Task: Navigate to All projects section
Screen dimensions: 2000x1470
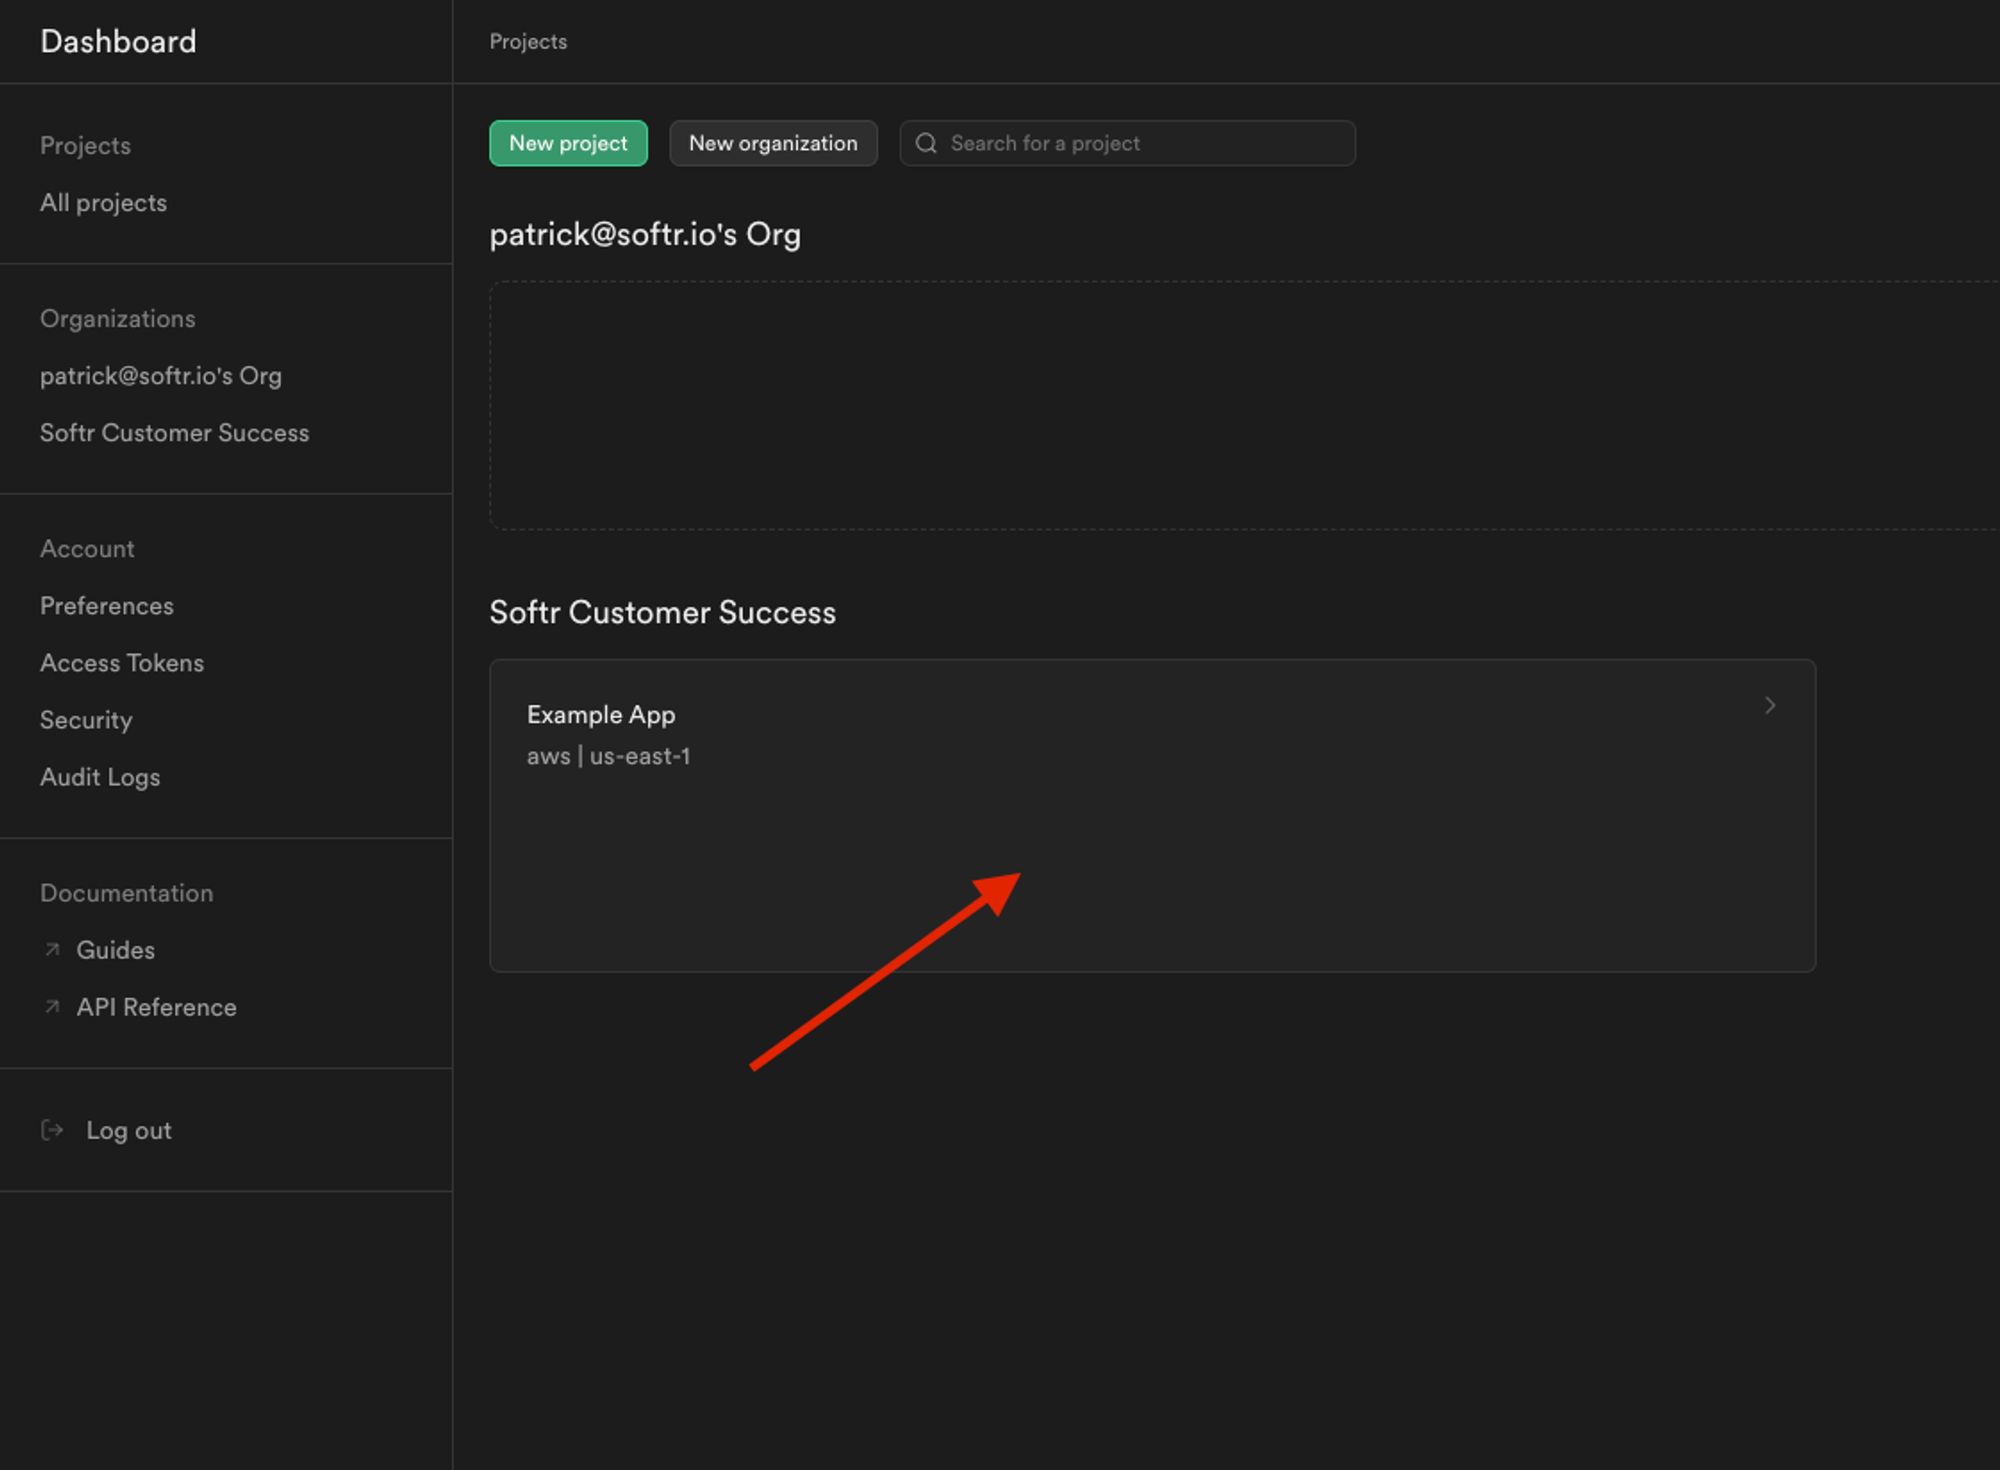Action: pos(101,202)
